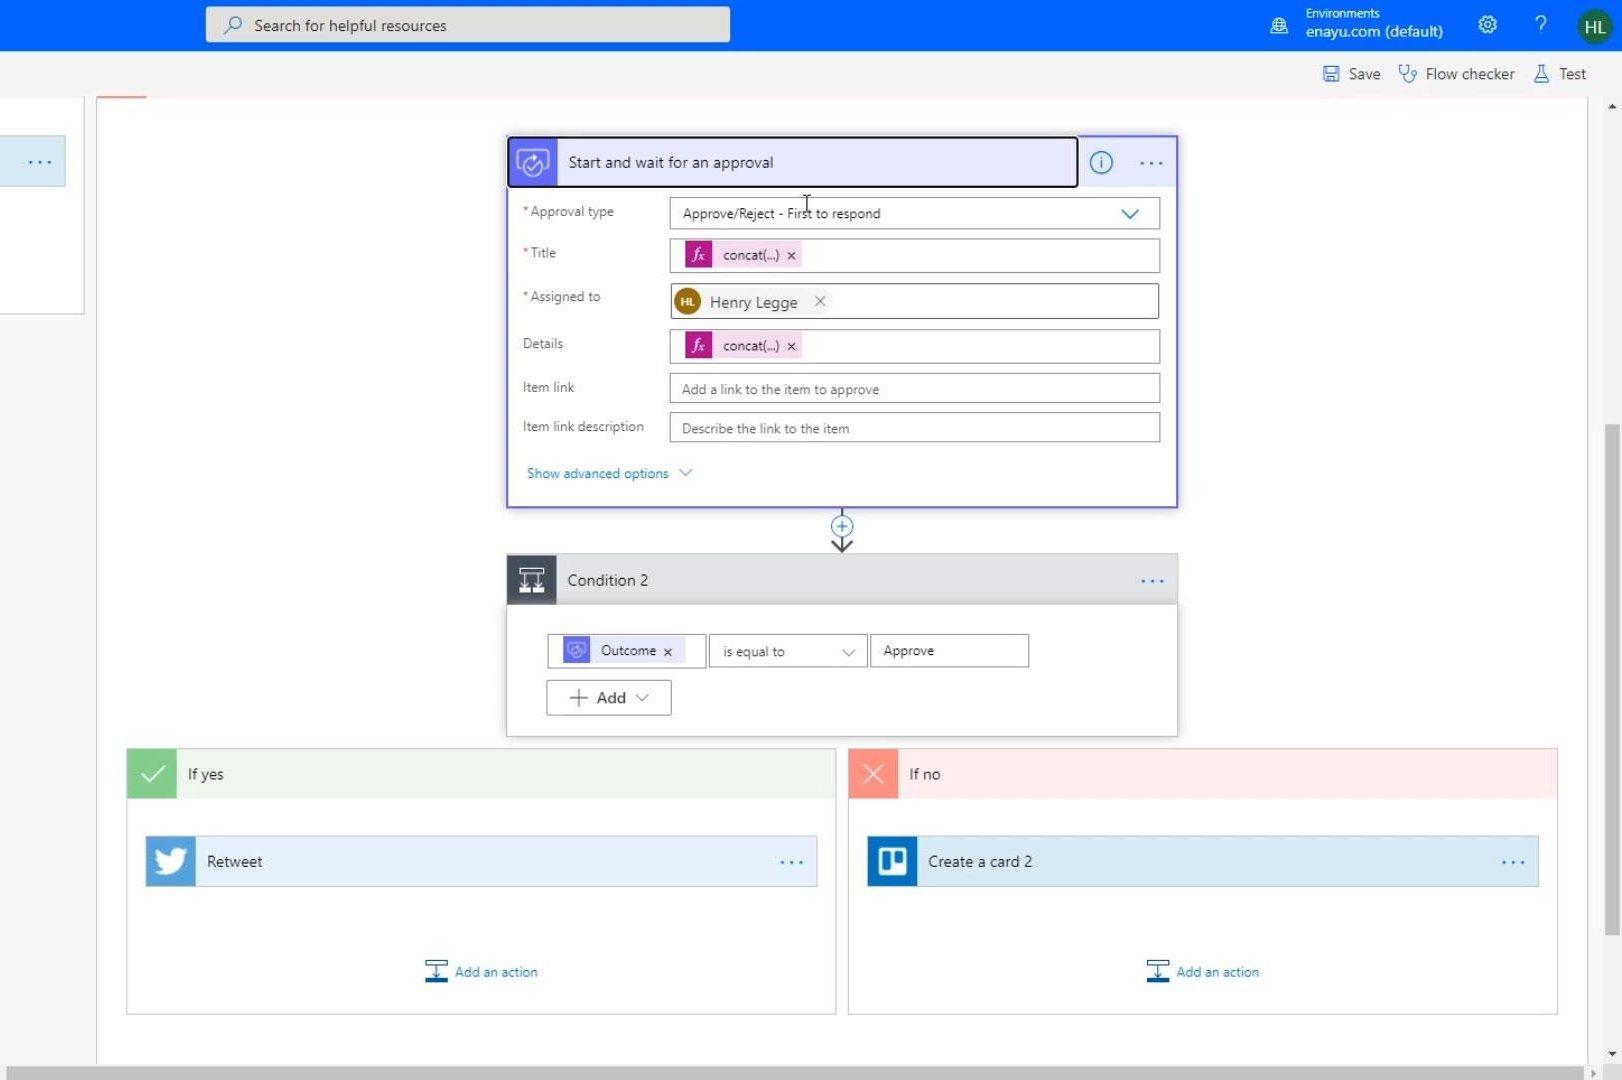The width and height of the screenshot is (1622, 1080).
Task: Open the 'is equal to' operator dropdown
Action: pyautogui.click(x=788, y=651)
